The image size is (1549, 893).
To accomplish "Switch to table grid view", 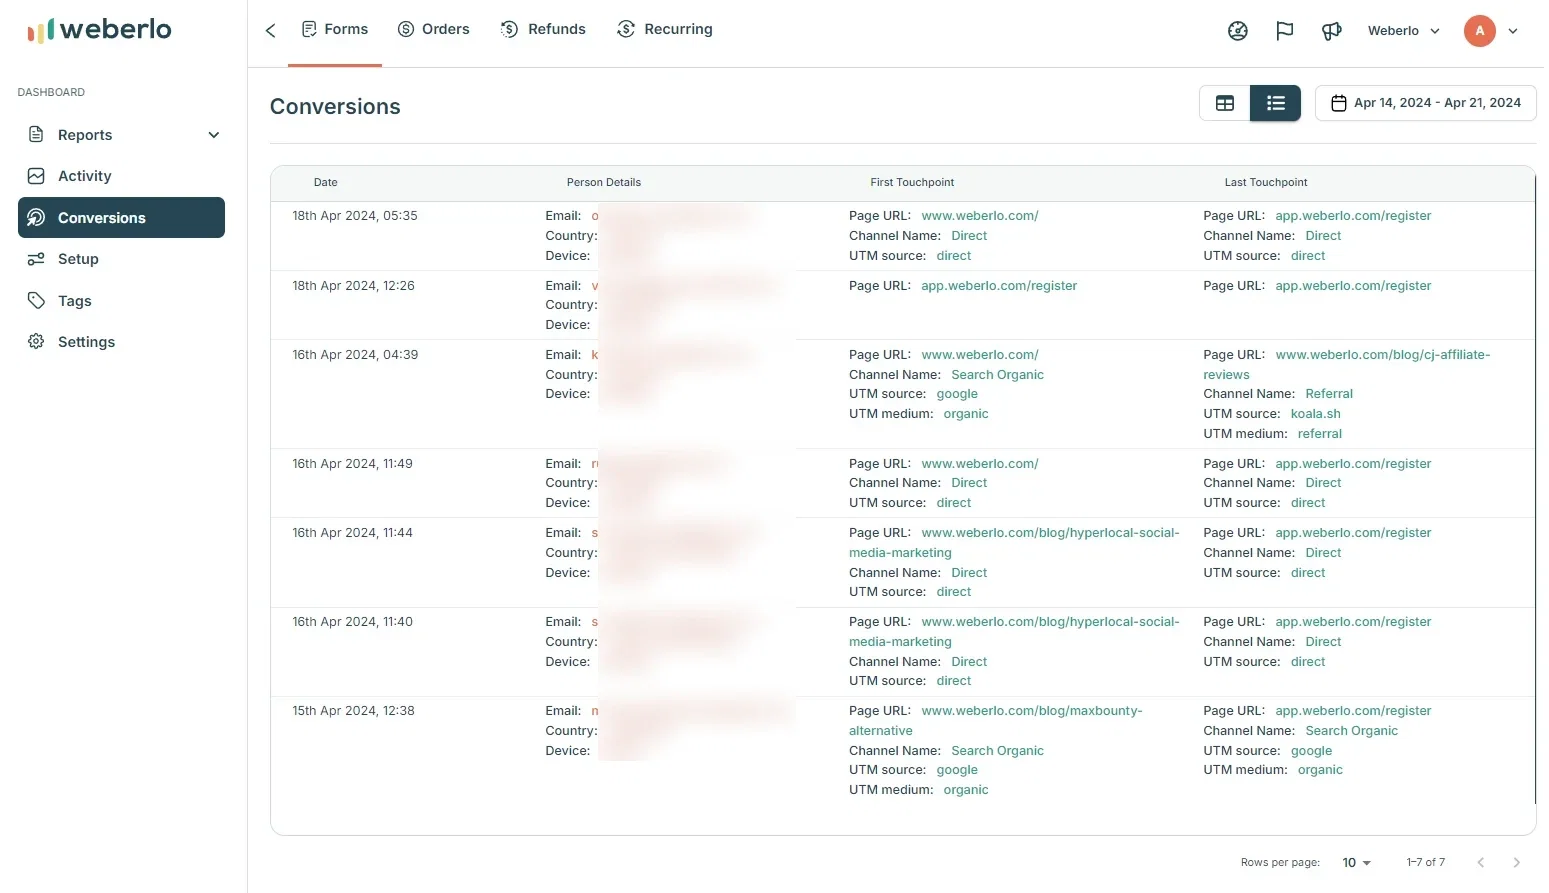I will click(x=1225, y=103).
